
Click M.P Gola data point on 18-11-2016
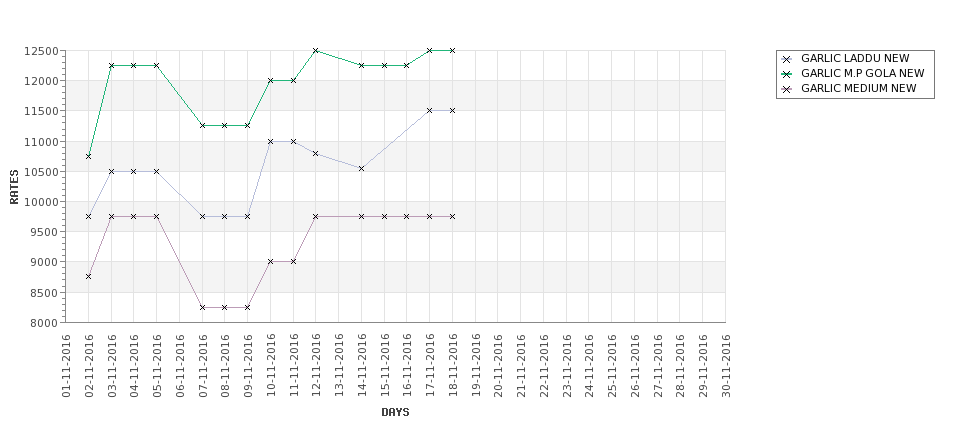[x=452, y=50]
